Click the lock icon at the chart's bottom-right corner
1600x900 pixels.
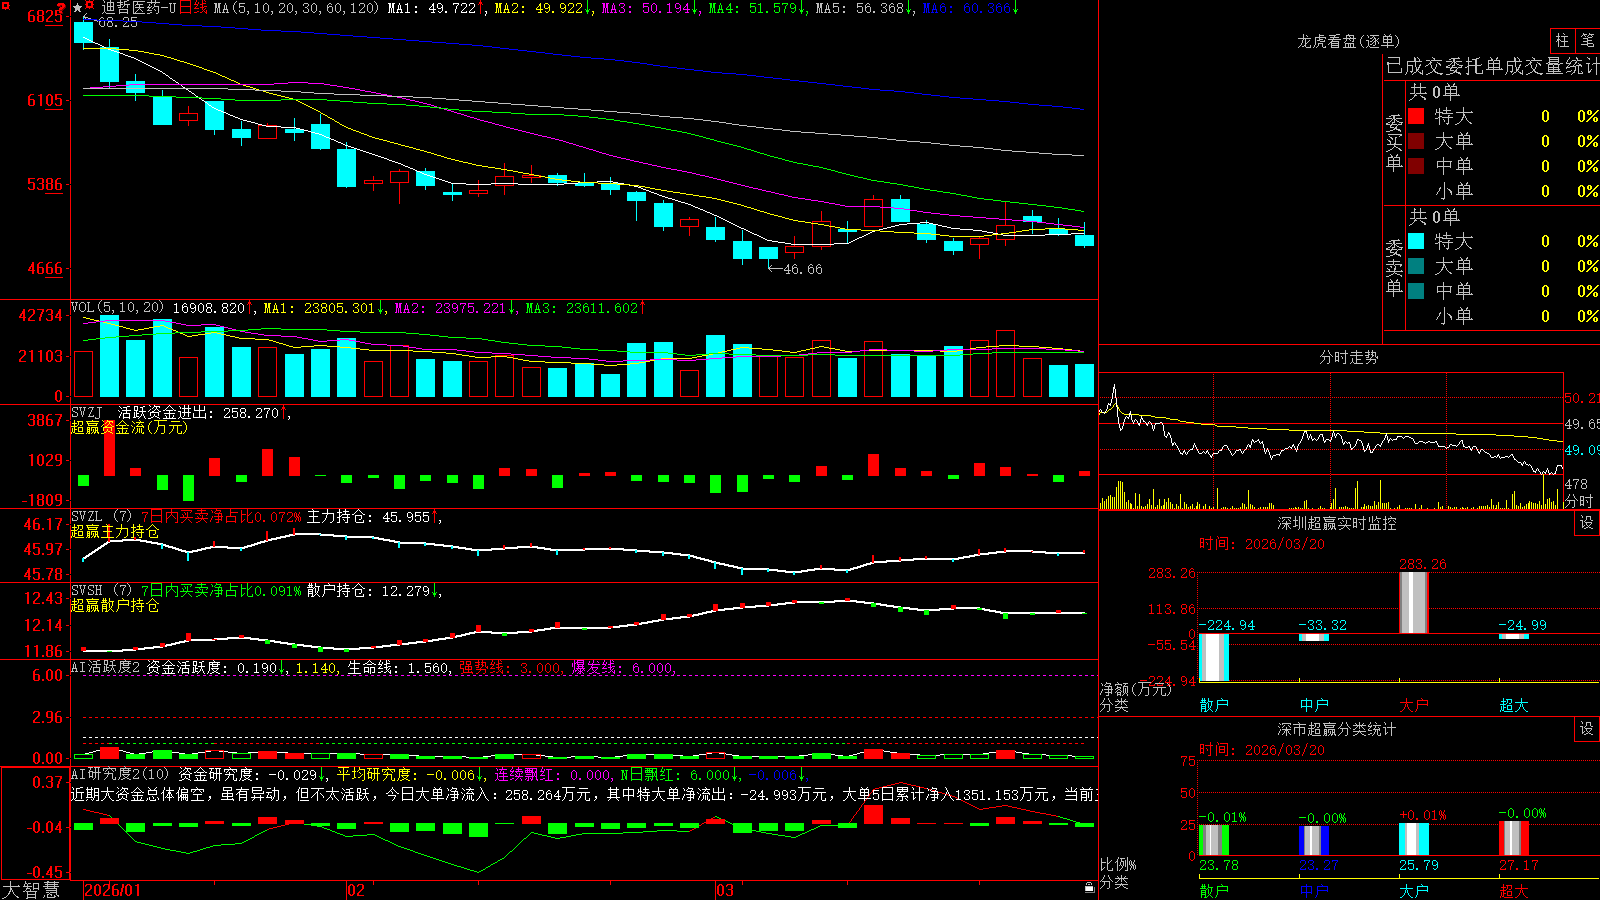coord(1090,887)
